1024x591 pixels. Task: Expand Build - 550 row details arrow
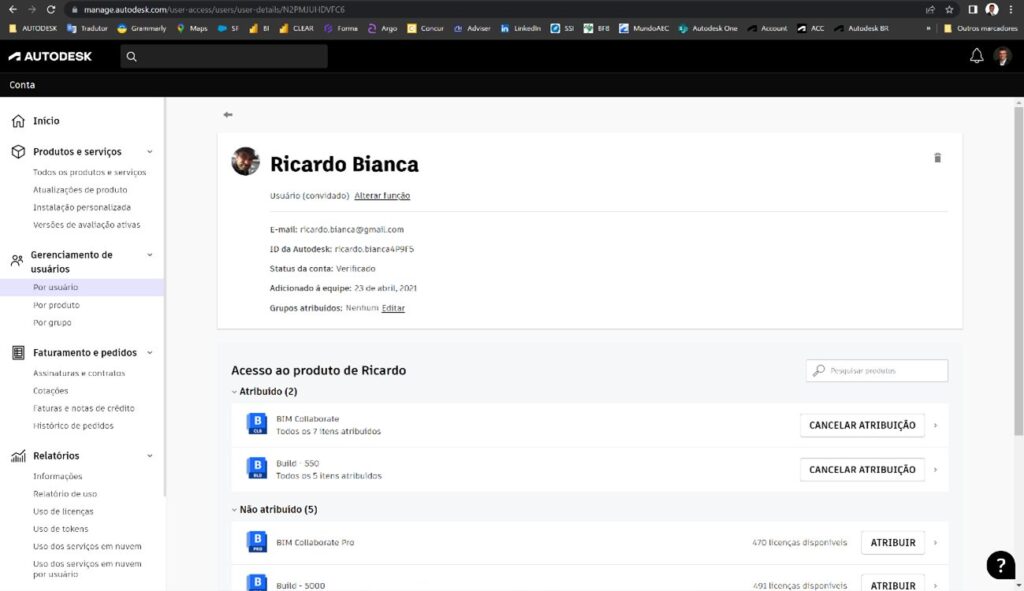point(935,470)
